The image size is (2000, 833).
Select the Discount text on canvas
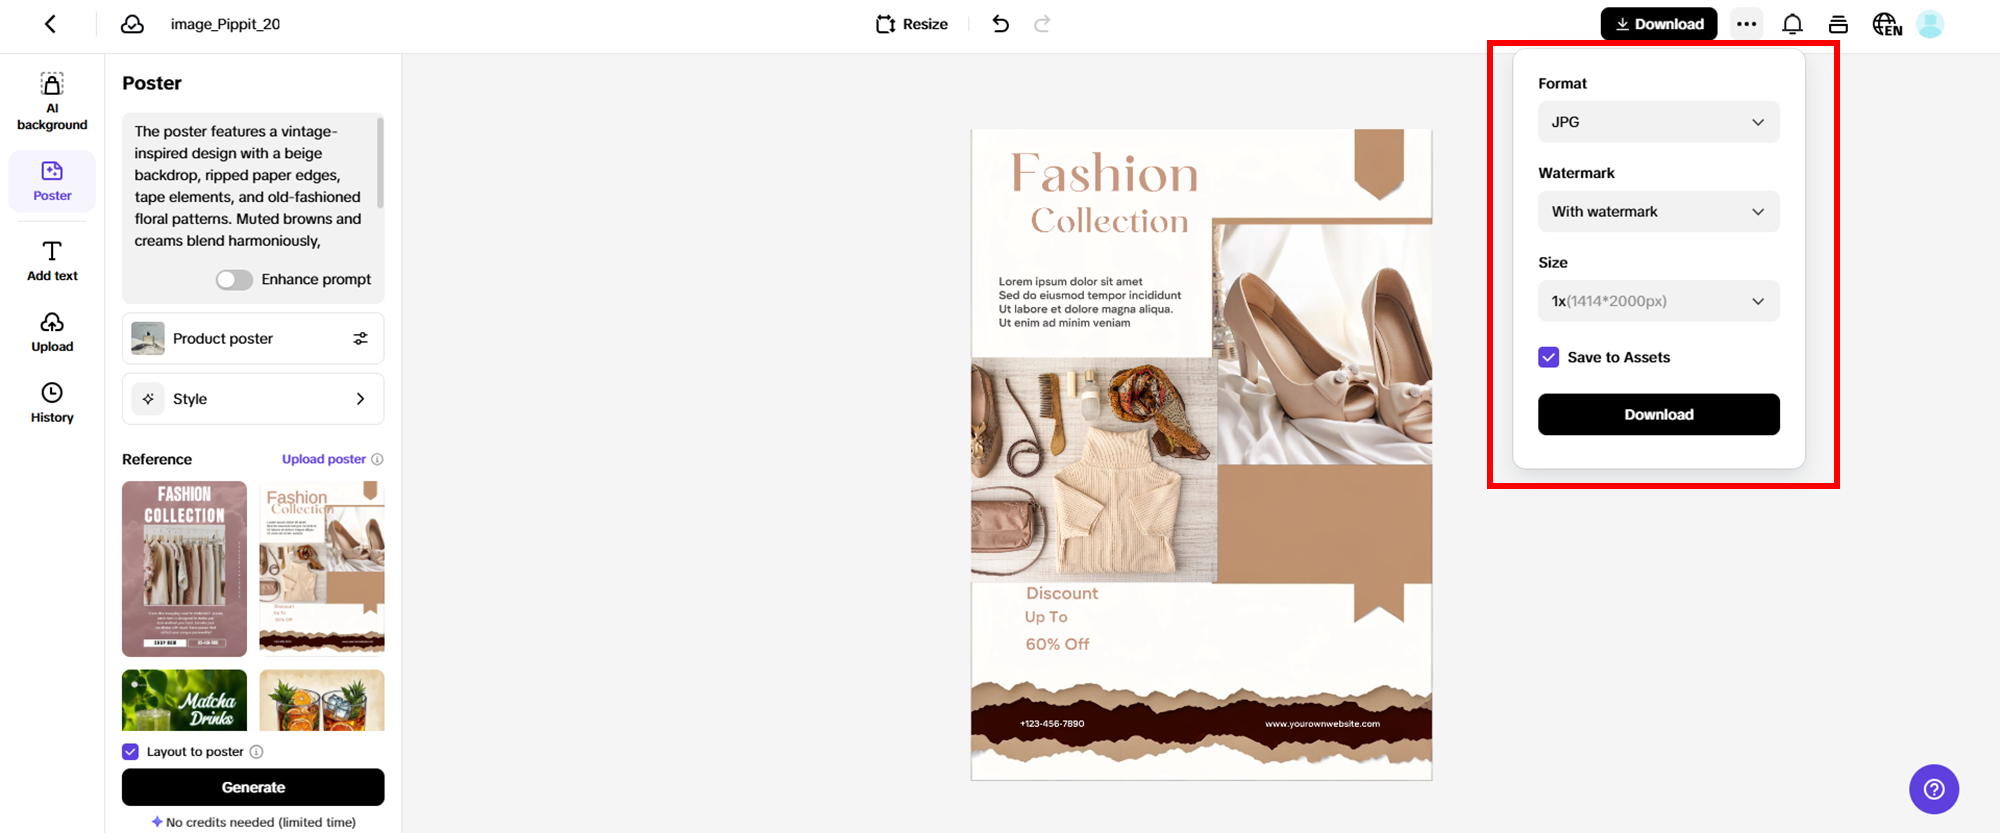coord(1061,593)
